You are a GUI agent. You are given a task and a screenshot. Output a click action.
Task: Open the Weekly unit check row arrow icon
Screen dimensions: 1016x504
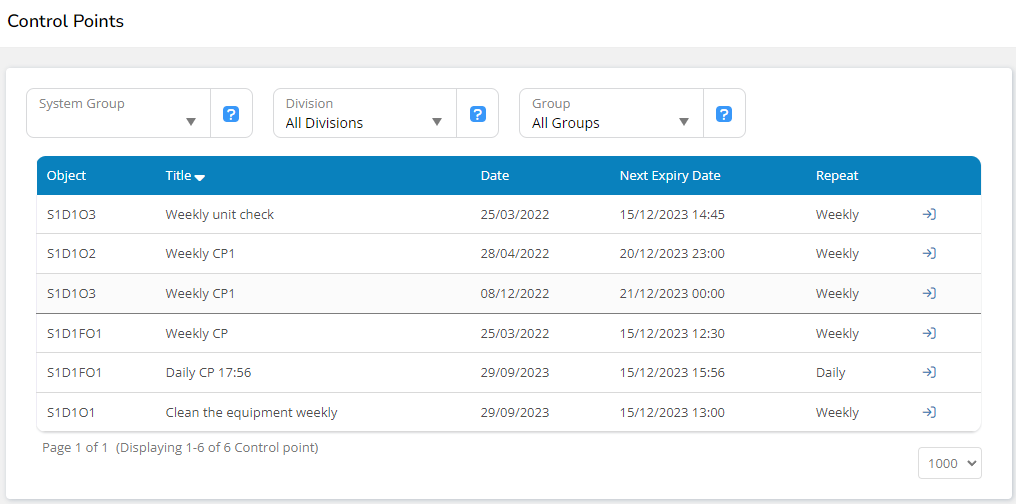pos(929,214)
